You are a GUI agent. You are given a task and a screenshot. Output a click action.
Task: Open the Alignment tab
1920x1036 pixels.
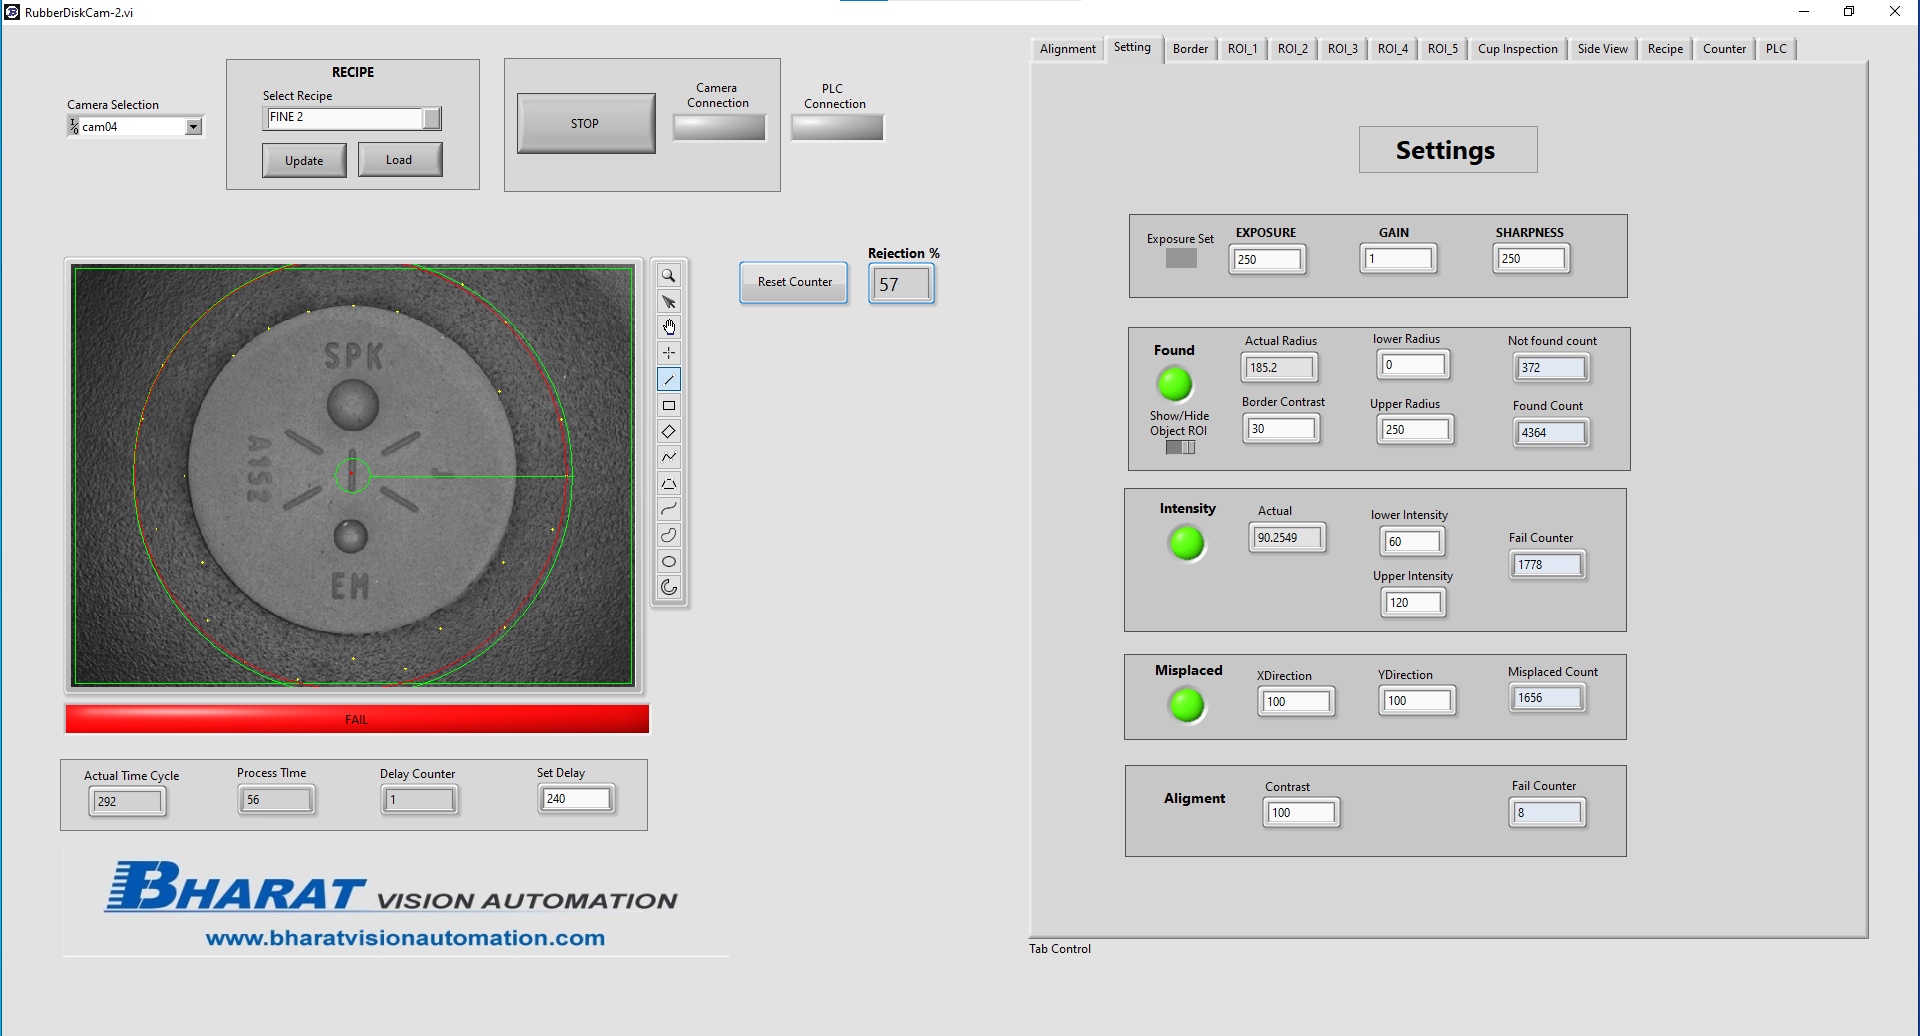click(1067, 49)
